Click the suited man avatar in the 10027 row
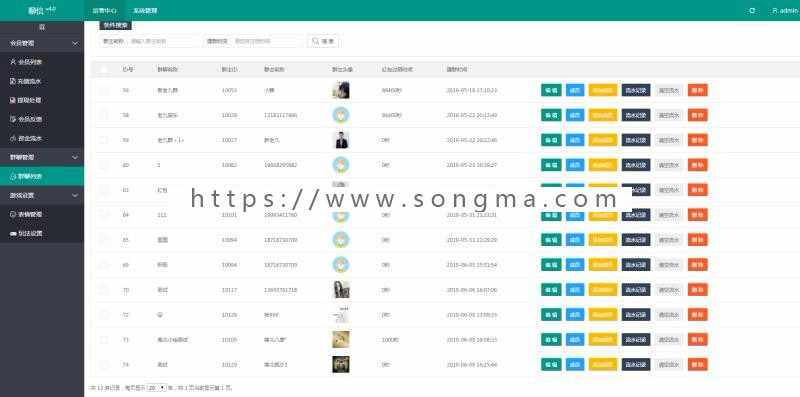The height and width of the screenshot is (397, 800). click(x=341, y=140)
